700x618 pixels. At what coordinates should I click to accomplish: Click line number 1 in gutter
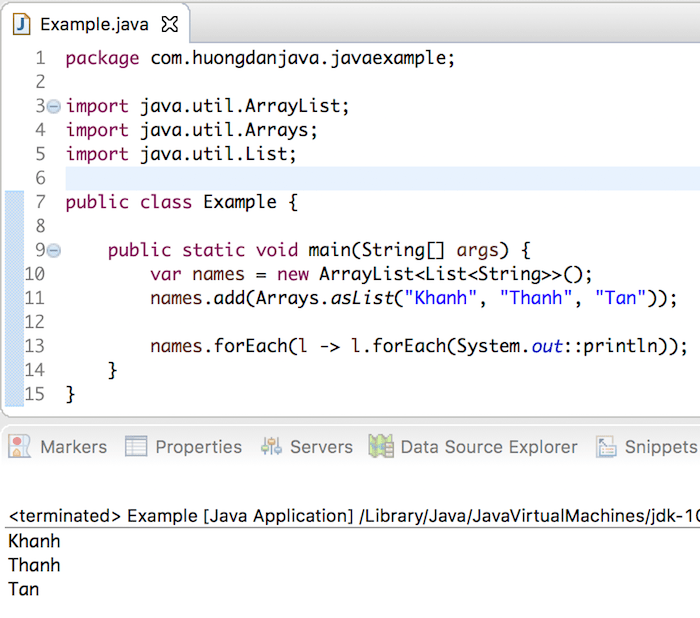41,58
